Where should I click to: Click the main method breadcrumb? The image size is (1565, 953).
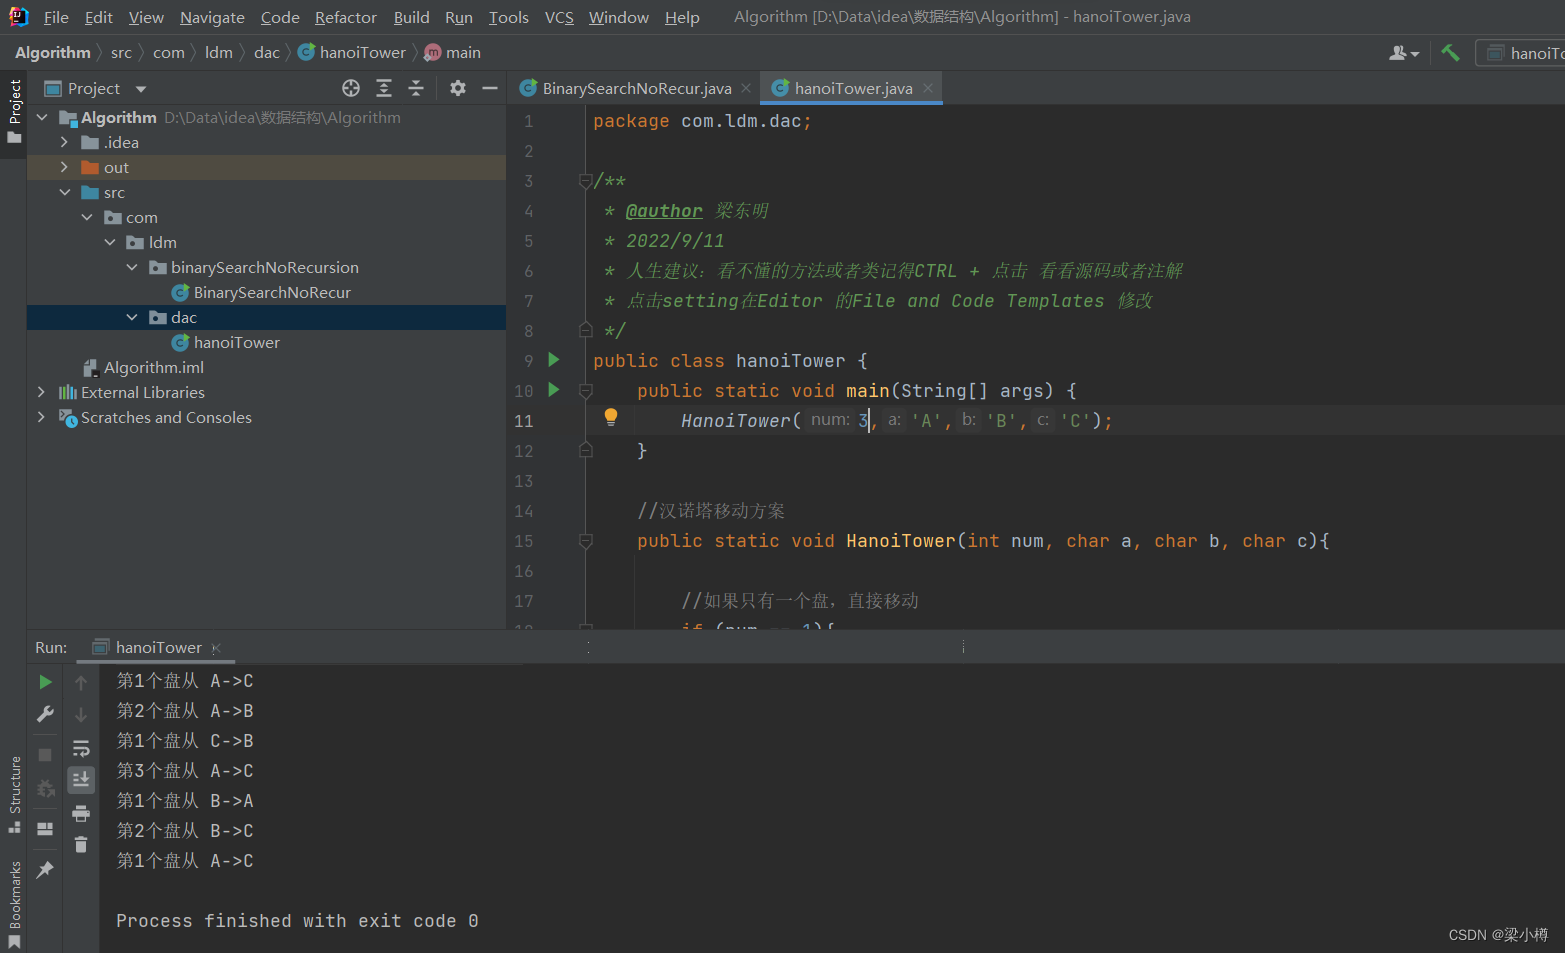click(x=453, y=53)
